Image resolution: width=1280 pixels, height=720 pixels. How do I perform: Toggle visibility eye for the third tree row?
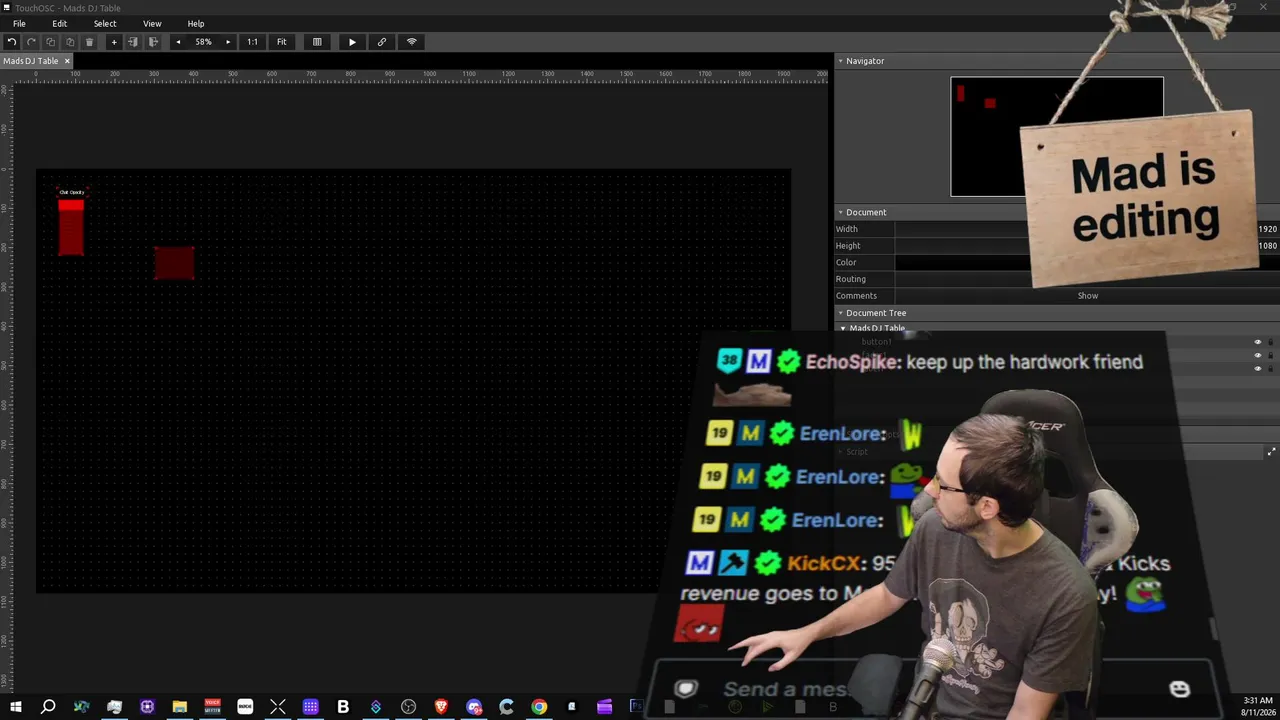tap(1258, 368)
